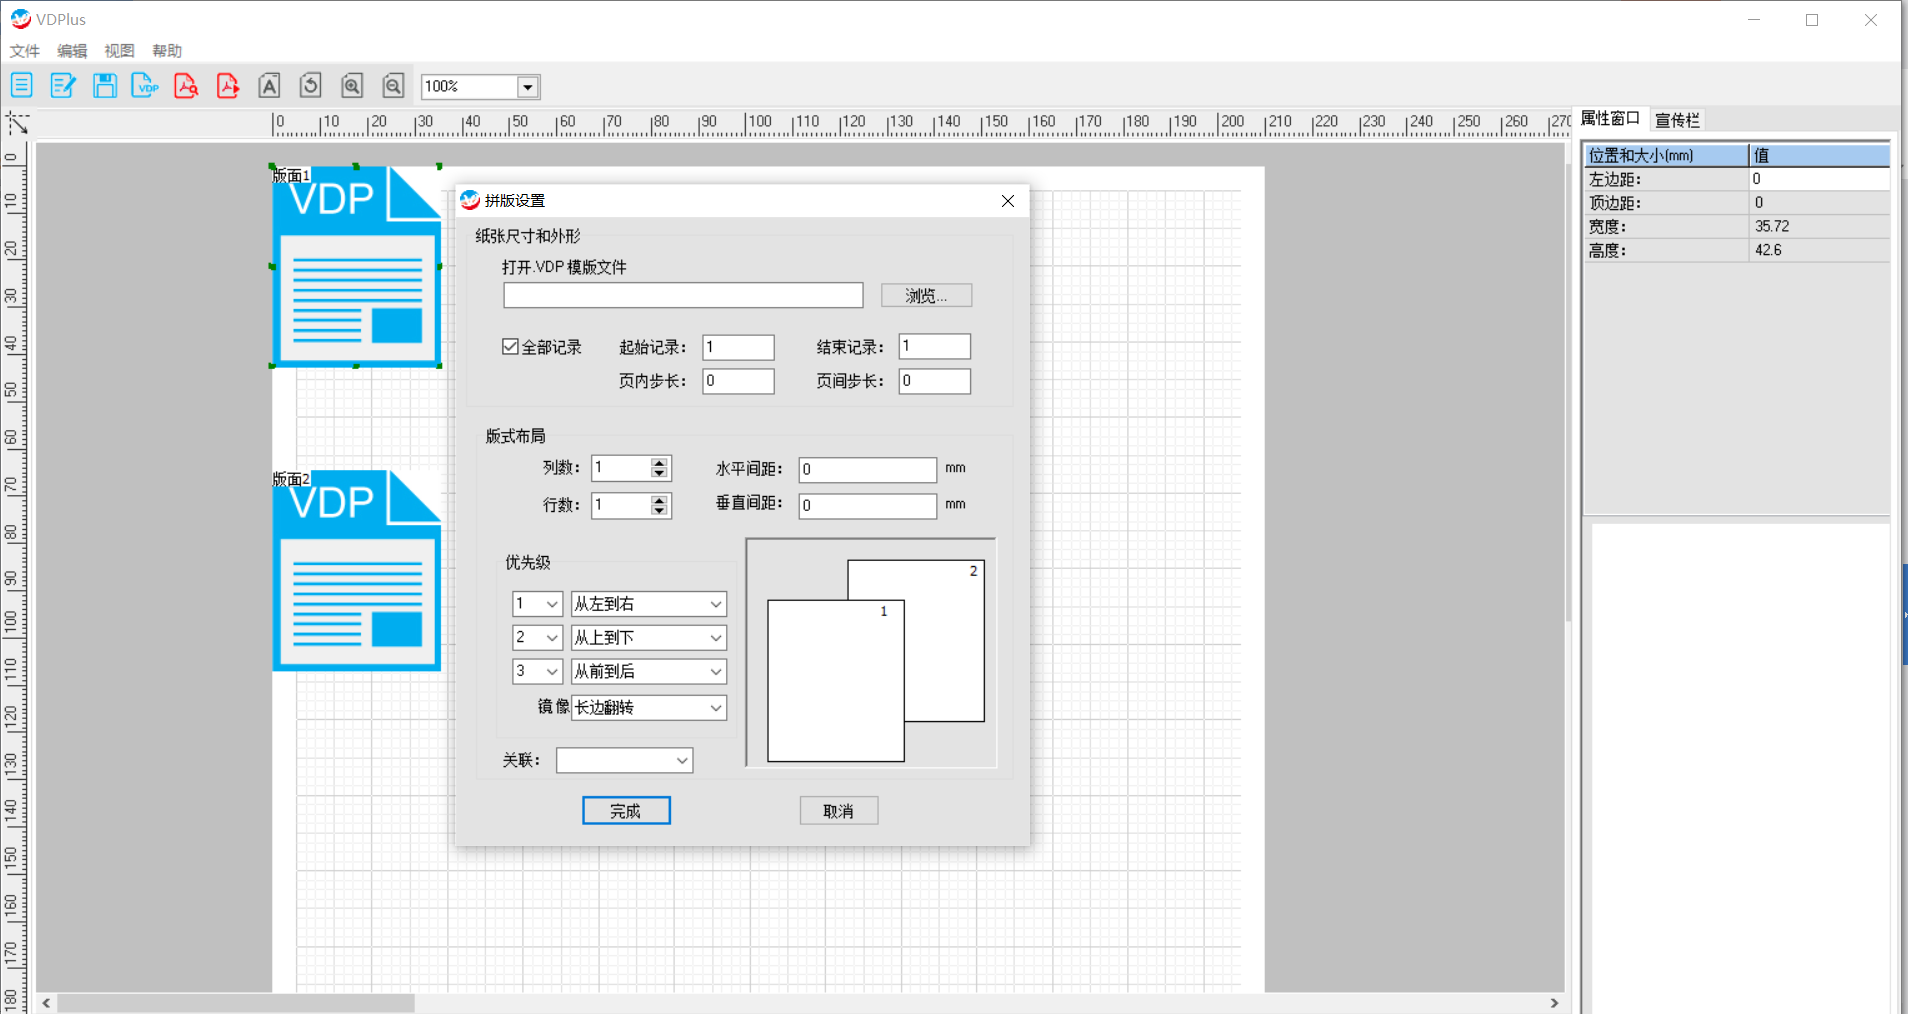This screenshot has width=1908, height=1014.
Task: Click the save floppy disk icon
Action: (x=104, y=85)
